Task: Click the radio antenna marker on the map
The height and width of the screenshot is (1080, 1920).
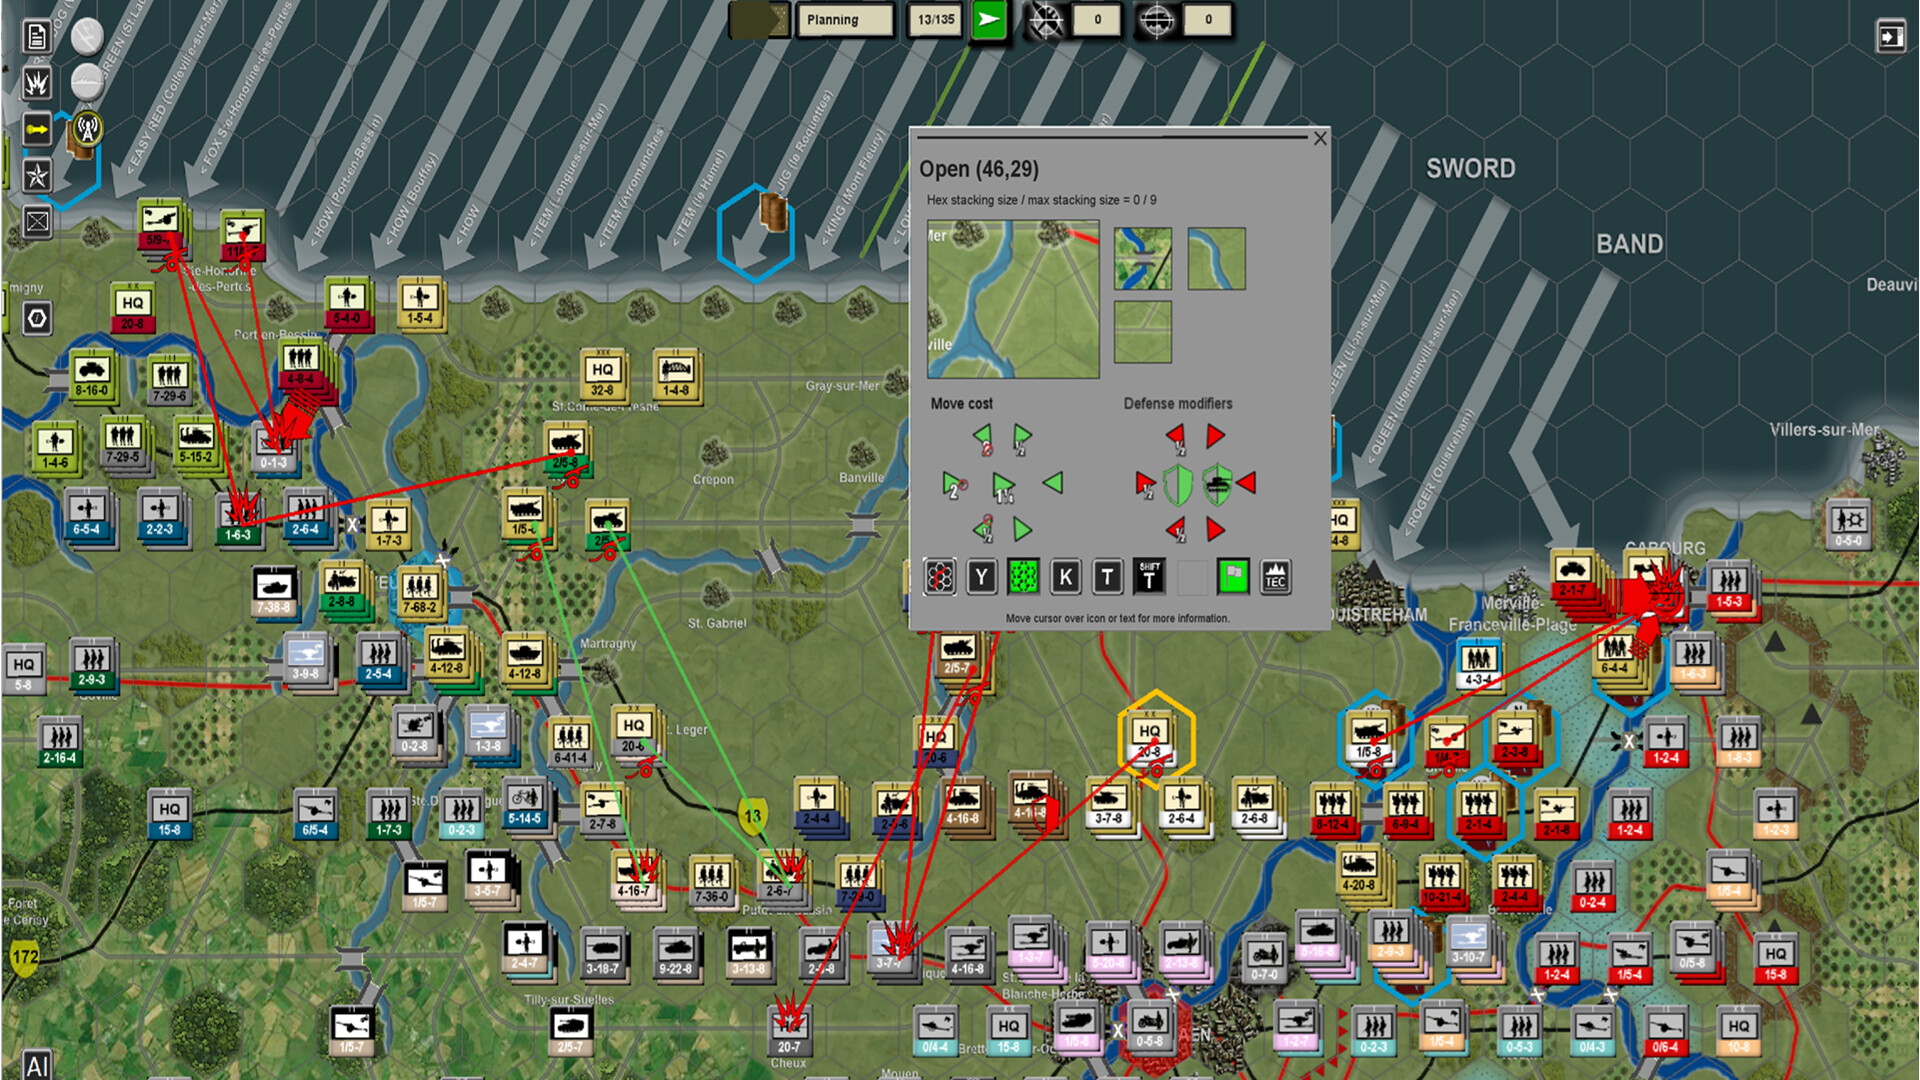Action: (x=88, y=130)
